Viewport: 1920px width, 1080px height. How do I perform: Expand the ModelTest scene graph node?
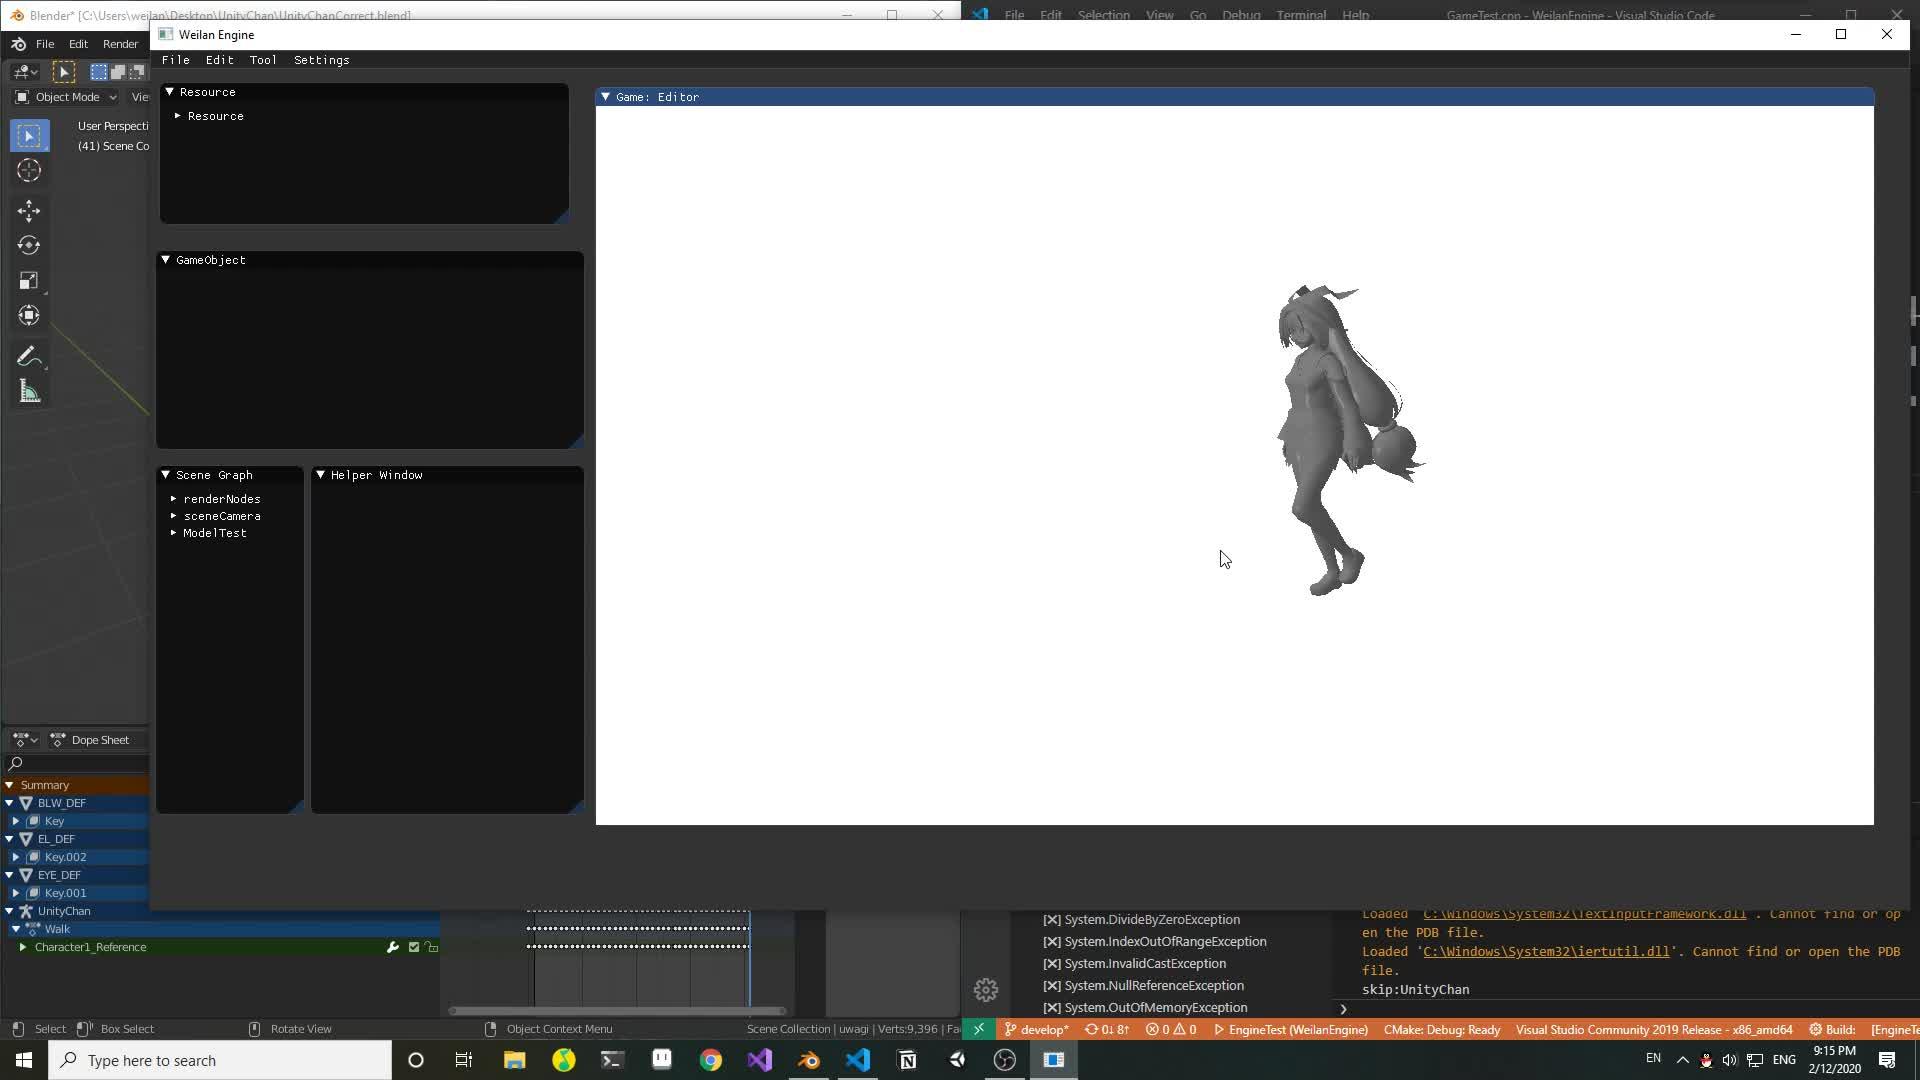pos(174,533)
